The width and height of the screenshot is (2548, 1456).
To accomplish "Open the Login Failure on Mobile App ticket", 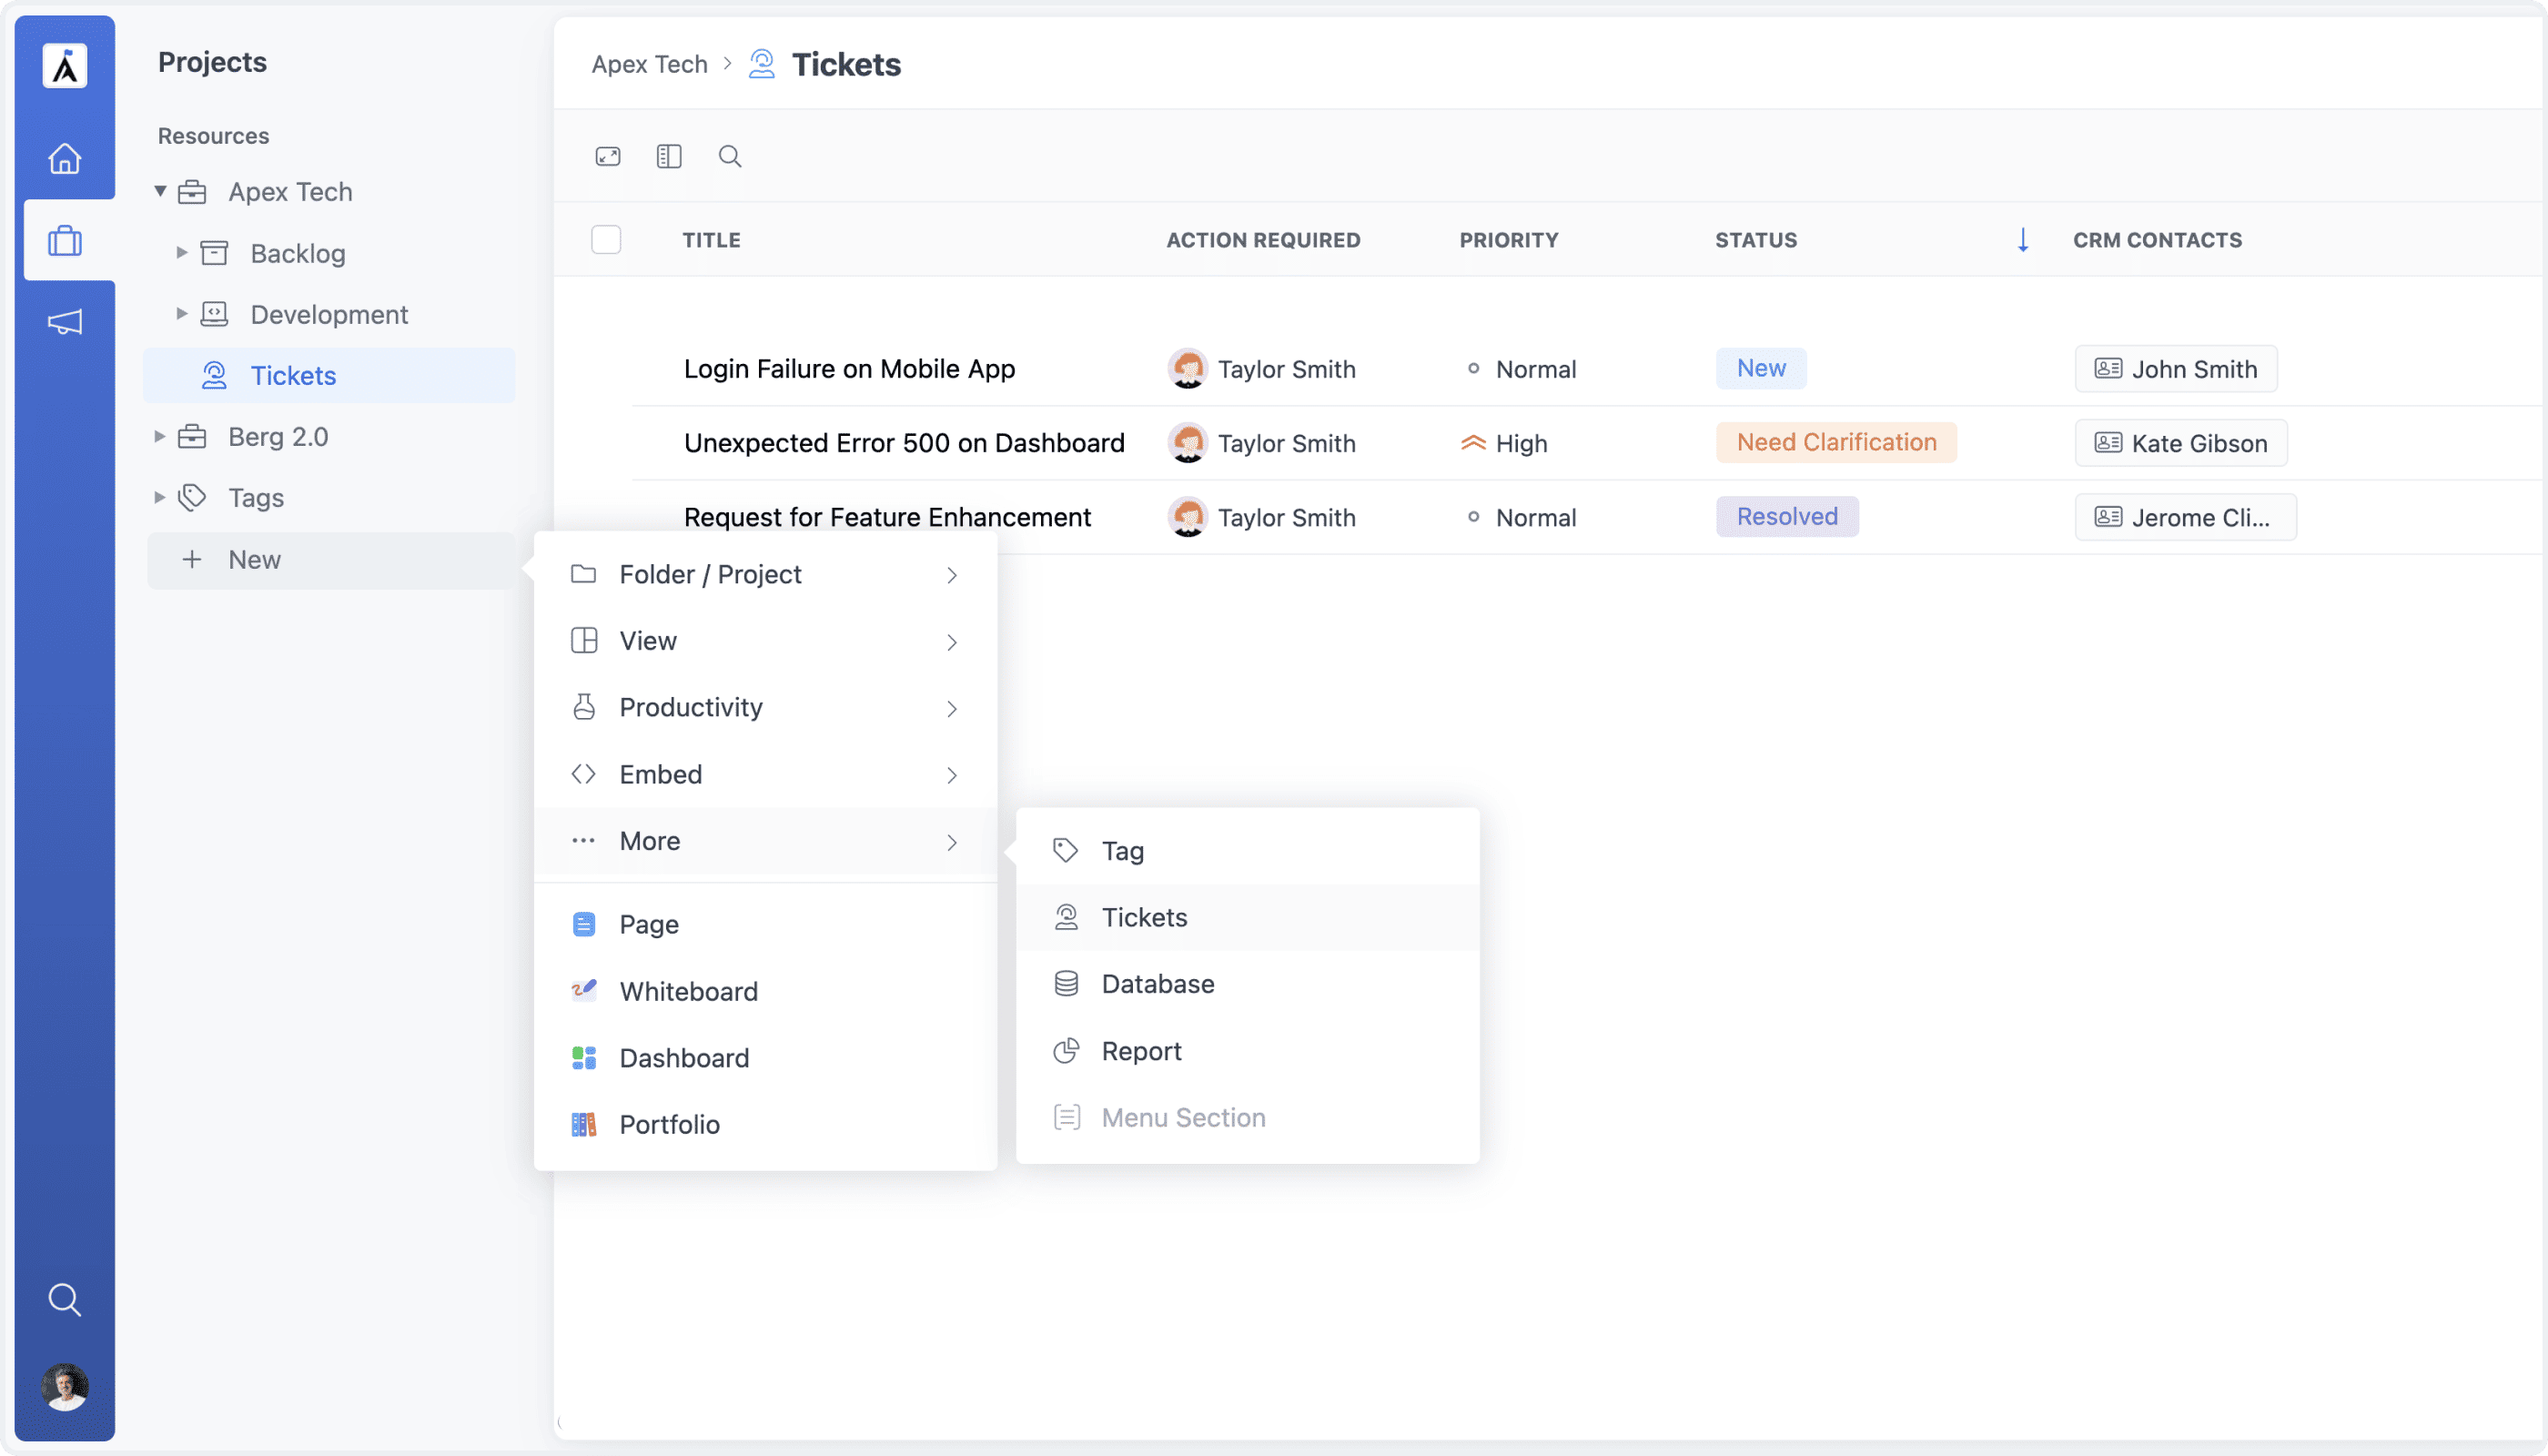I will [849, 369].
